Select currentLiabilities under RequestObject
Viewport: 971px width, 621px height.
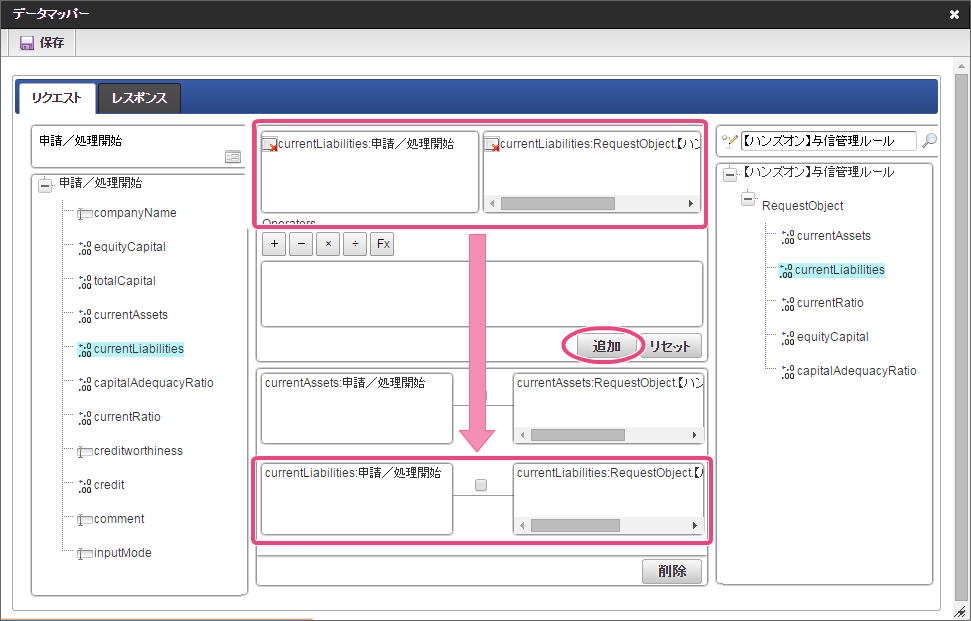(840, 270)
